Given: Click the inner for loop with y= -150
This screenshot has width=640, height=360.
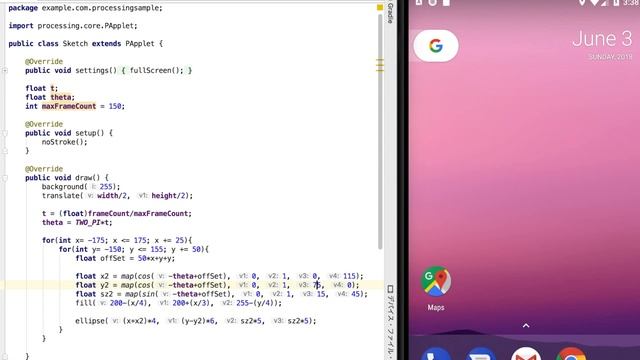Looking at the screenshot, I should tap(133, 249).
